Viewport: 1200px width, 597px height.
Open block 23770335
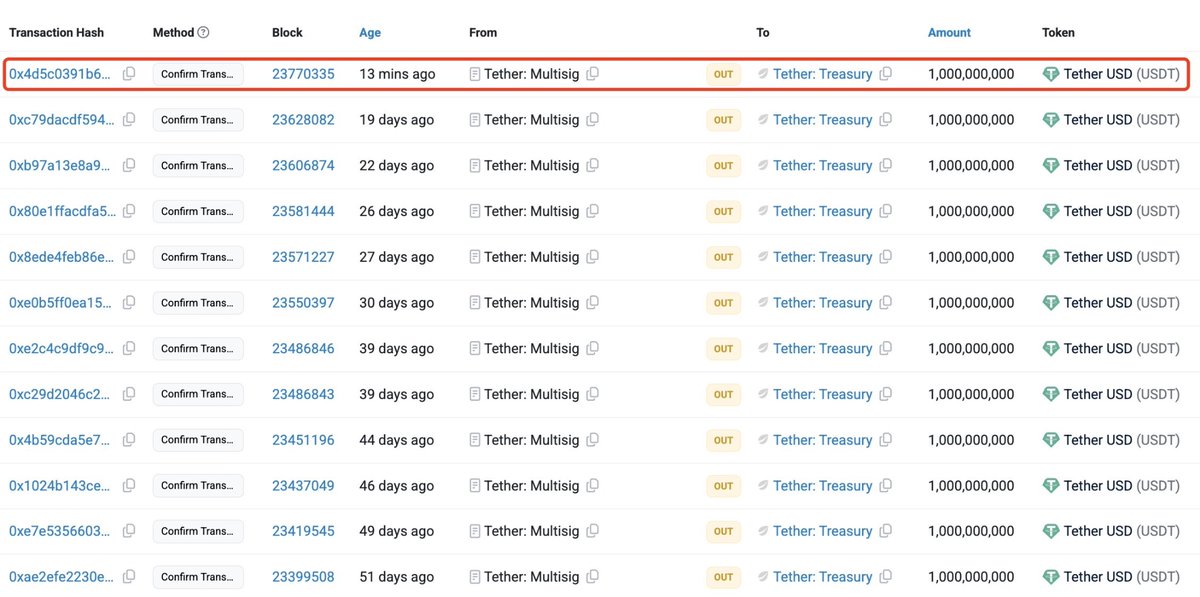[x=303, y=74]
